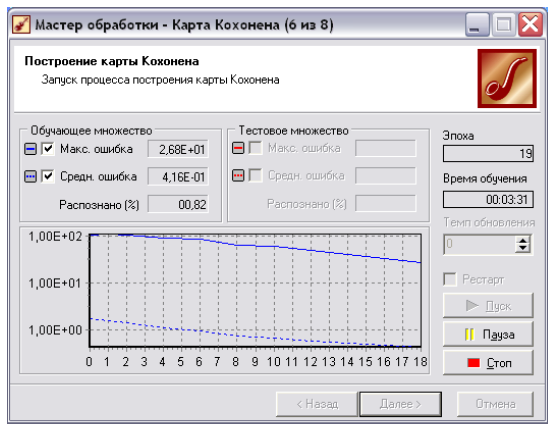Click the training Распознано value 00,82
Viewport: 557px width, 426px height.
pos(178,204)
